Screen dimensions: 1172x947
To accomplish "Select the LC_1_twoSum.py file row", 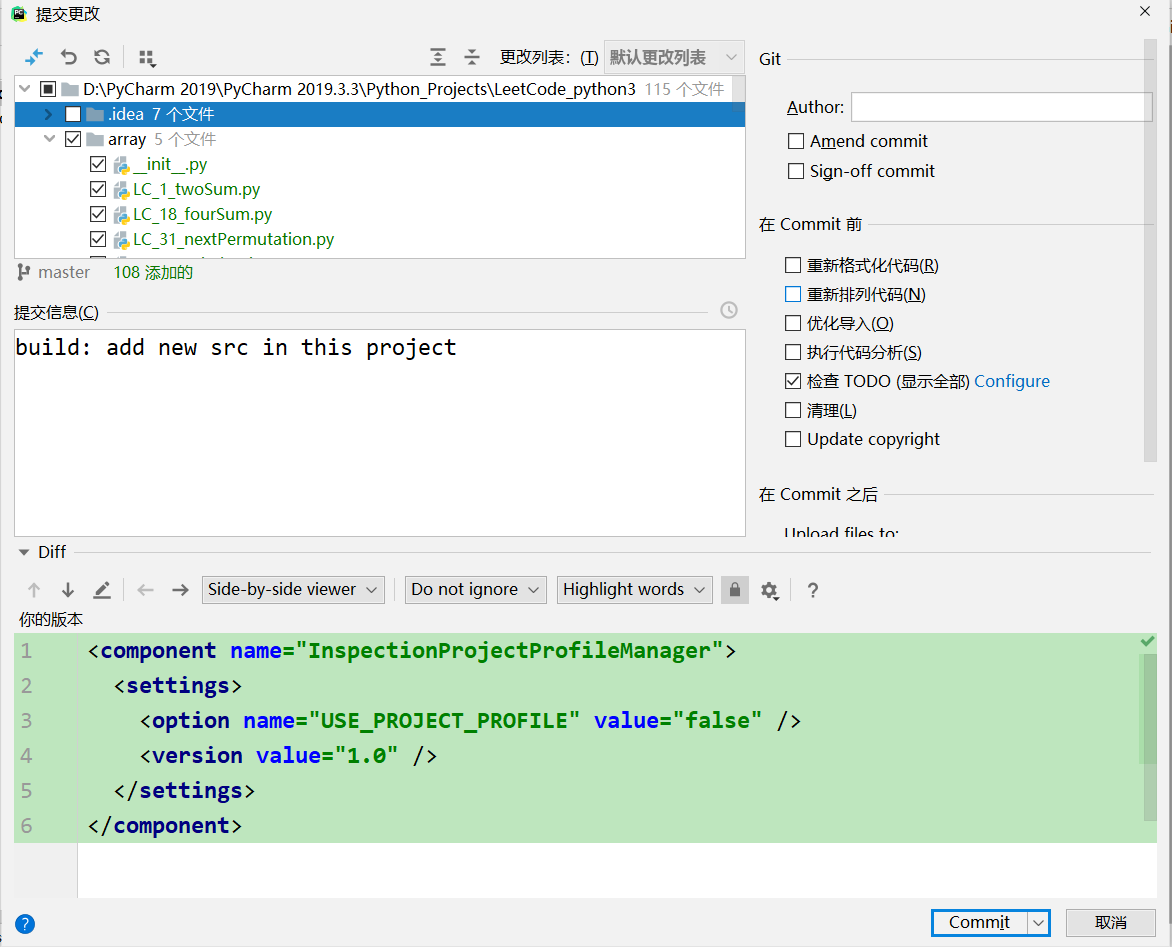I will tap(380, 189).
